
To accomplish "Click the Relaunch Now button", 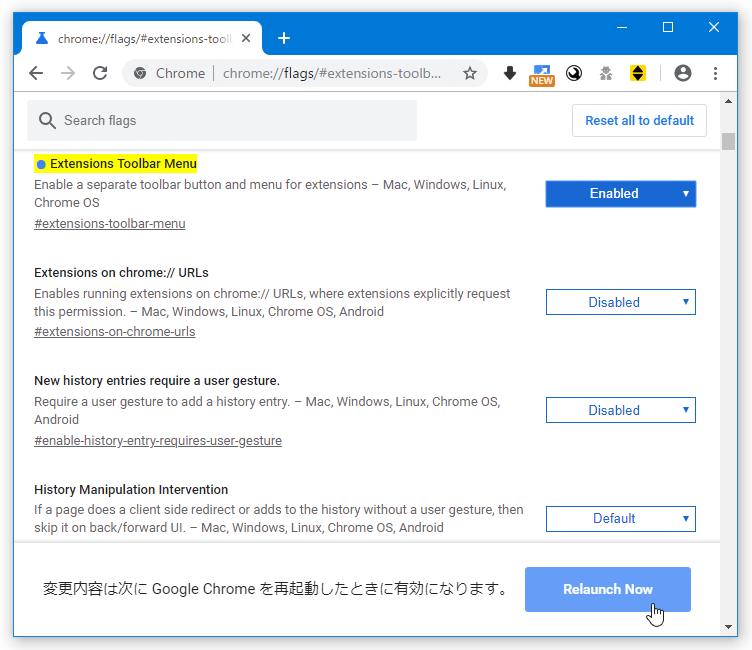I will pyautogui.click(x=608, y=589).
